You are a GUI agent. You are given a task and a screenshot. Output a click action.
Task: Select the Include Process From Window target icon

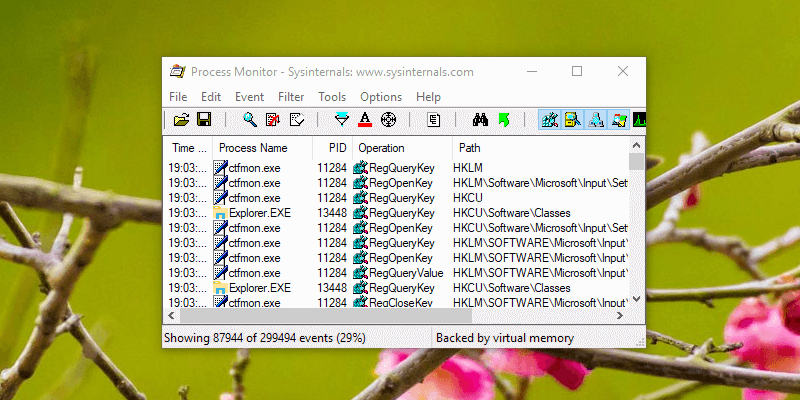click(x=389, y=120)
